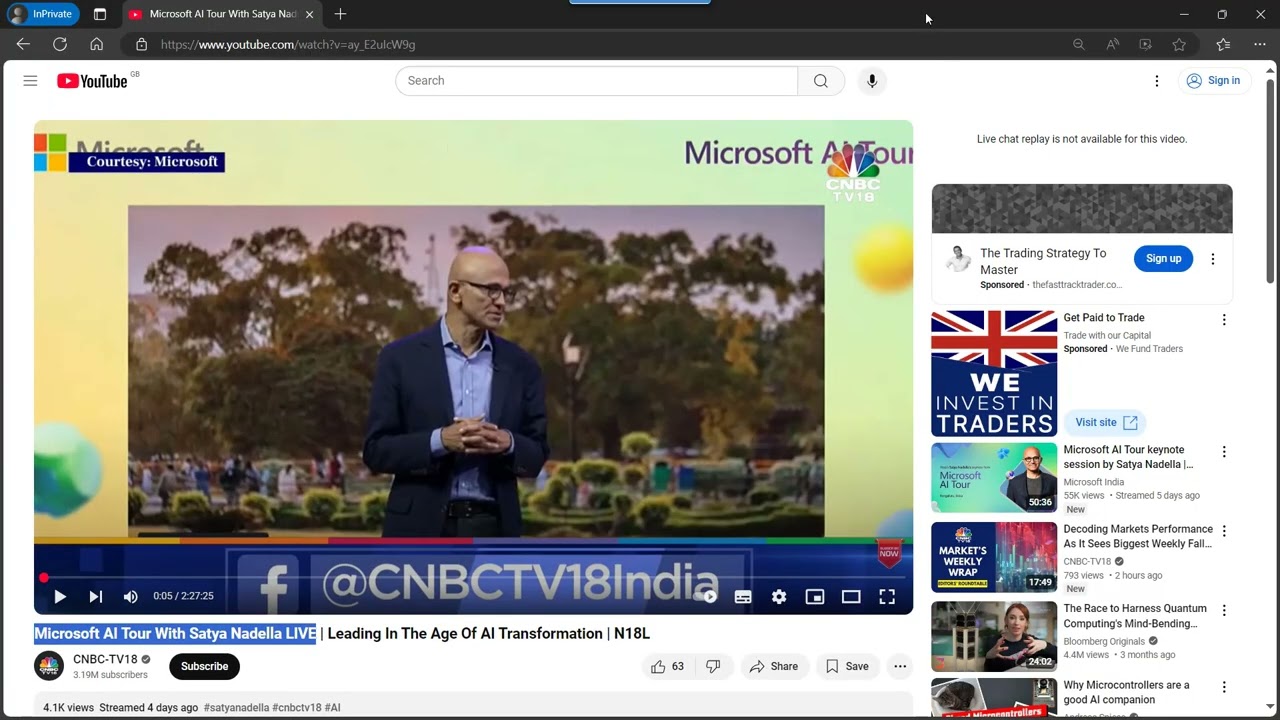Open Microsoft AI Tour keynote thumbnail
The width and height of the screenshot is (1280, 720).
coord(994,478)
